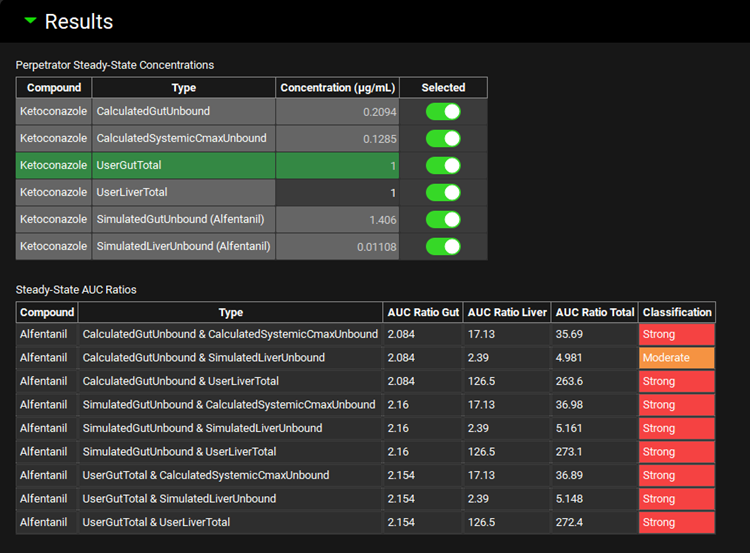Sort by Concentration (µg/mL) column header
The height and width of the screenshot is (553, 750).
(337, 88)
